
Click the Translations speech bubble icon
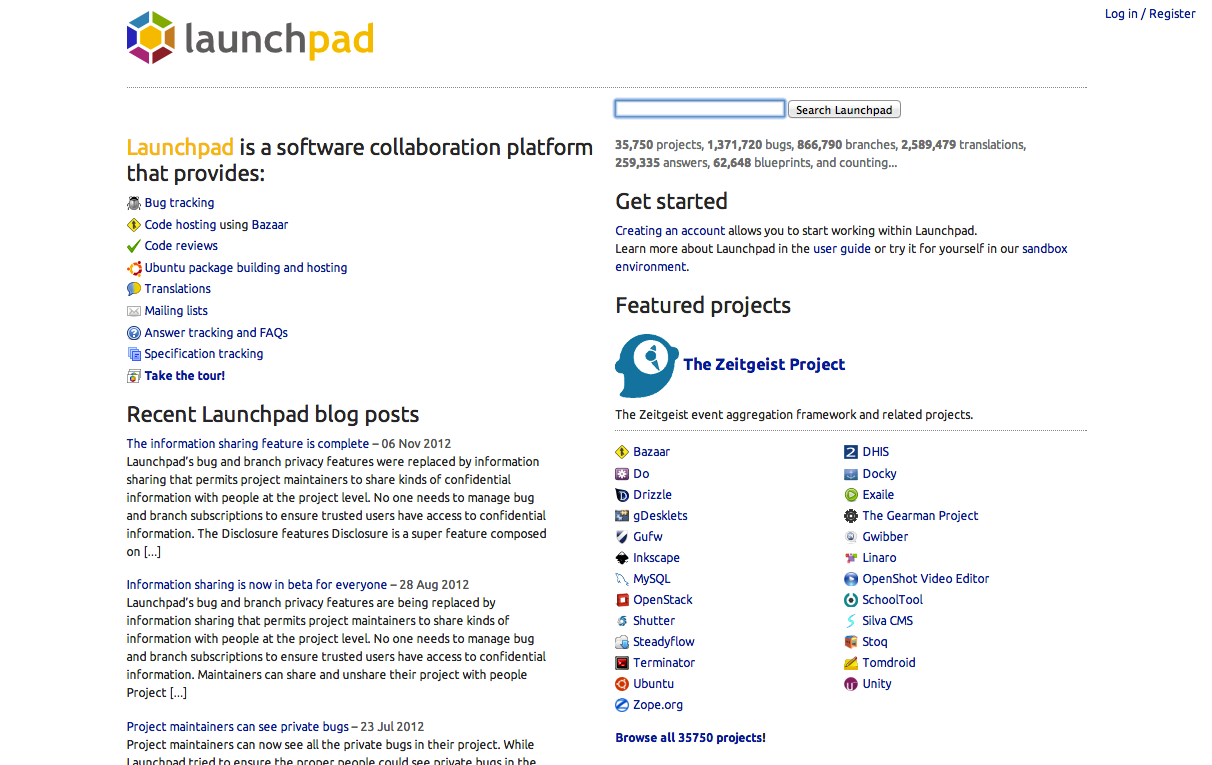pyautogui.click(x=134, y=289)
